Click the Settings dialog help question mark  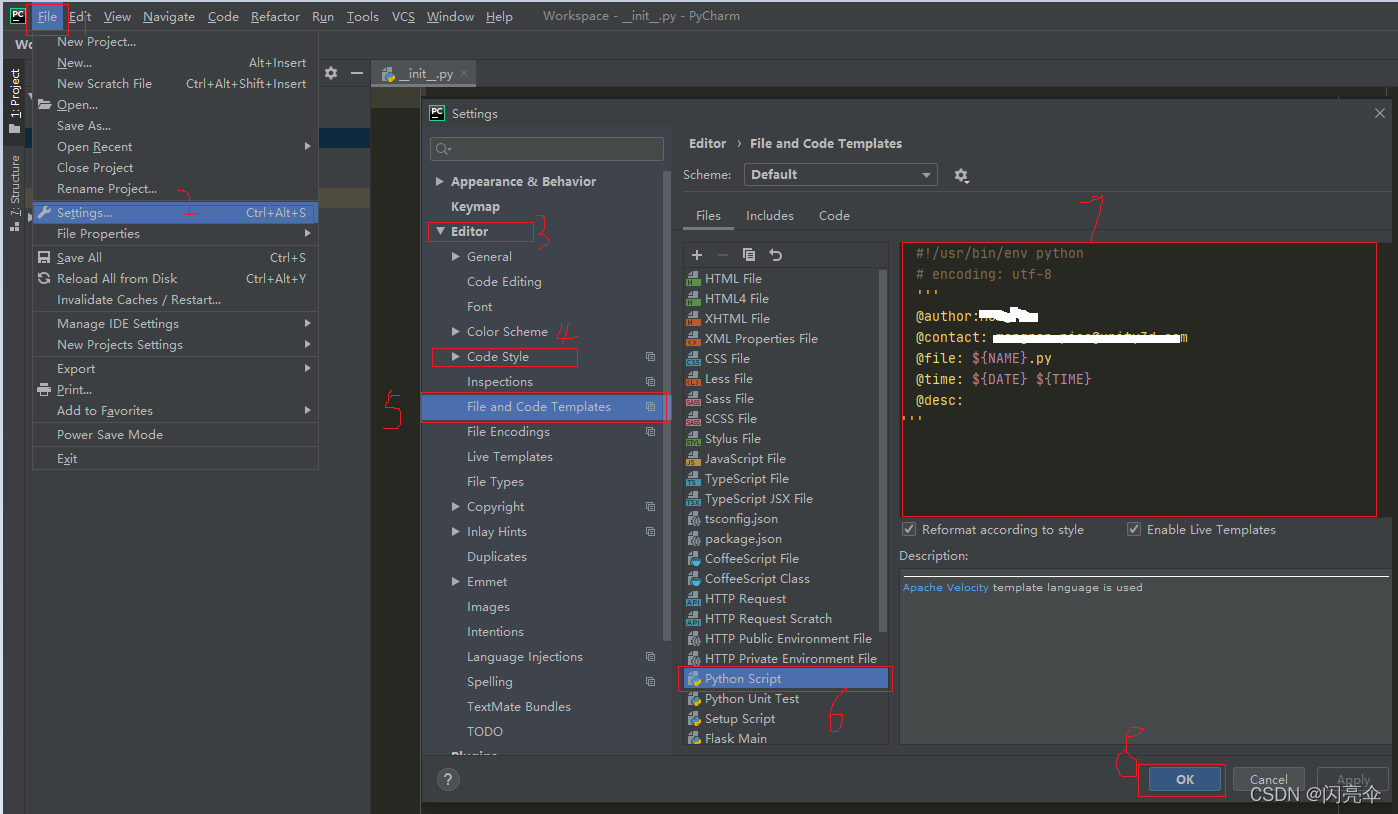449,779
